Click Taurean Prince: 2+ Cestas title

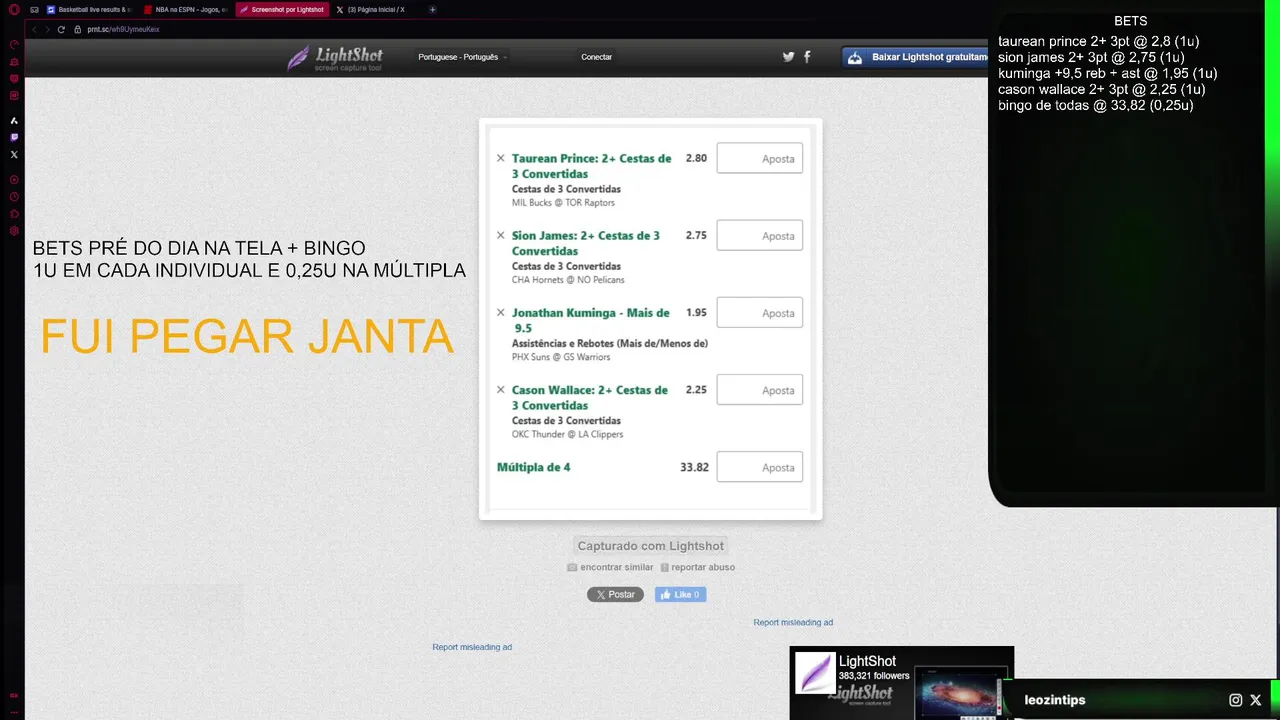[x=591, y=166]
